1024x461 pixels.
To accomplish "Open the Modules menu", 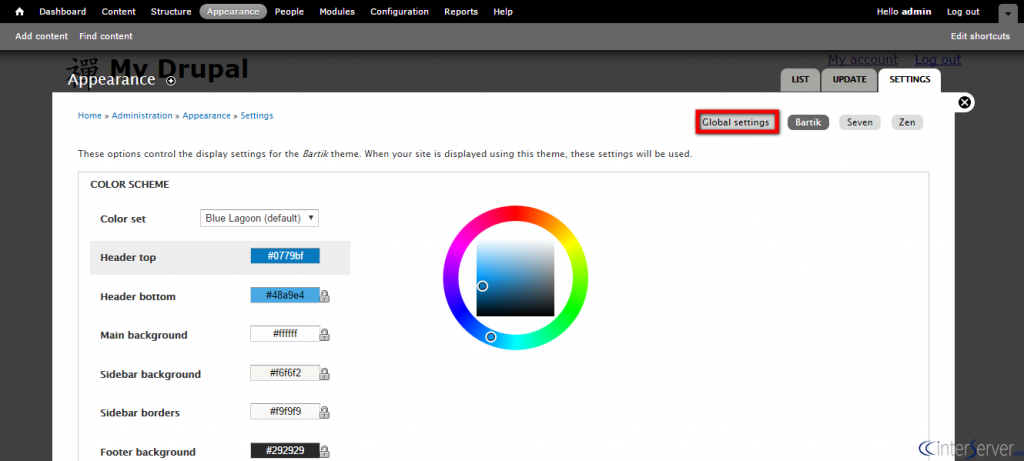I will click(337, 12).
